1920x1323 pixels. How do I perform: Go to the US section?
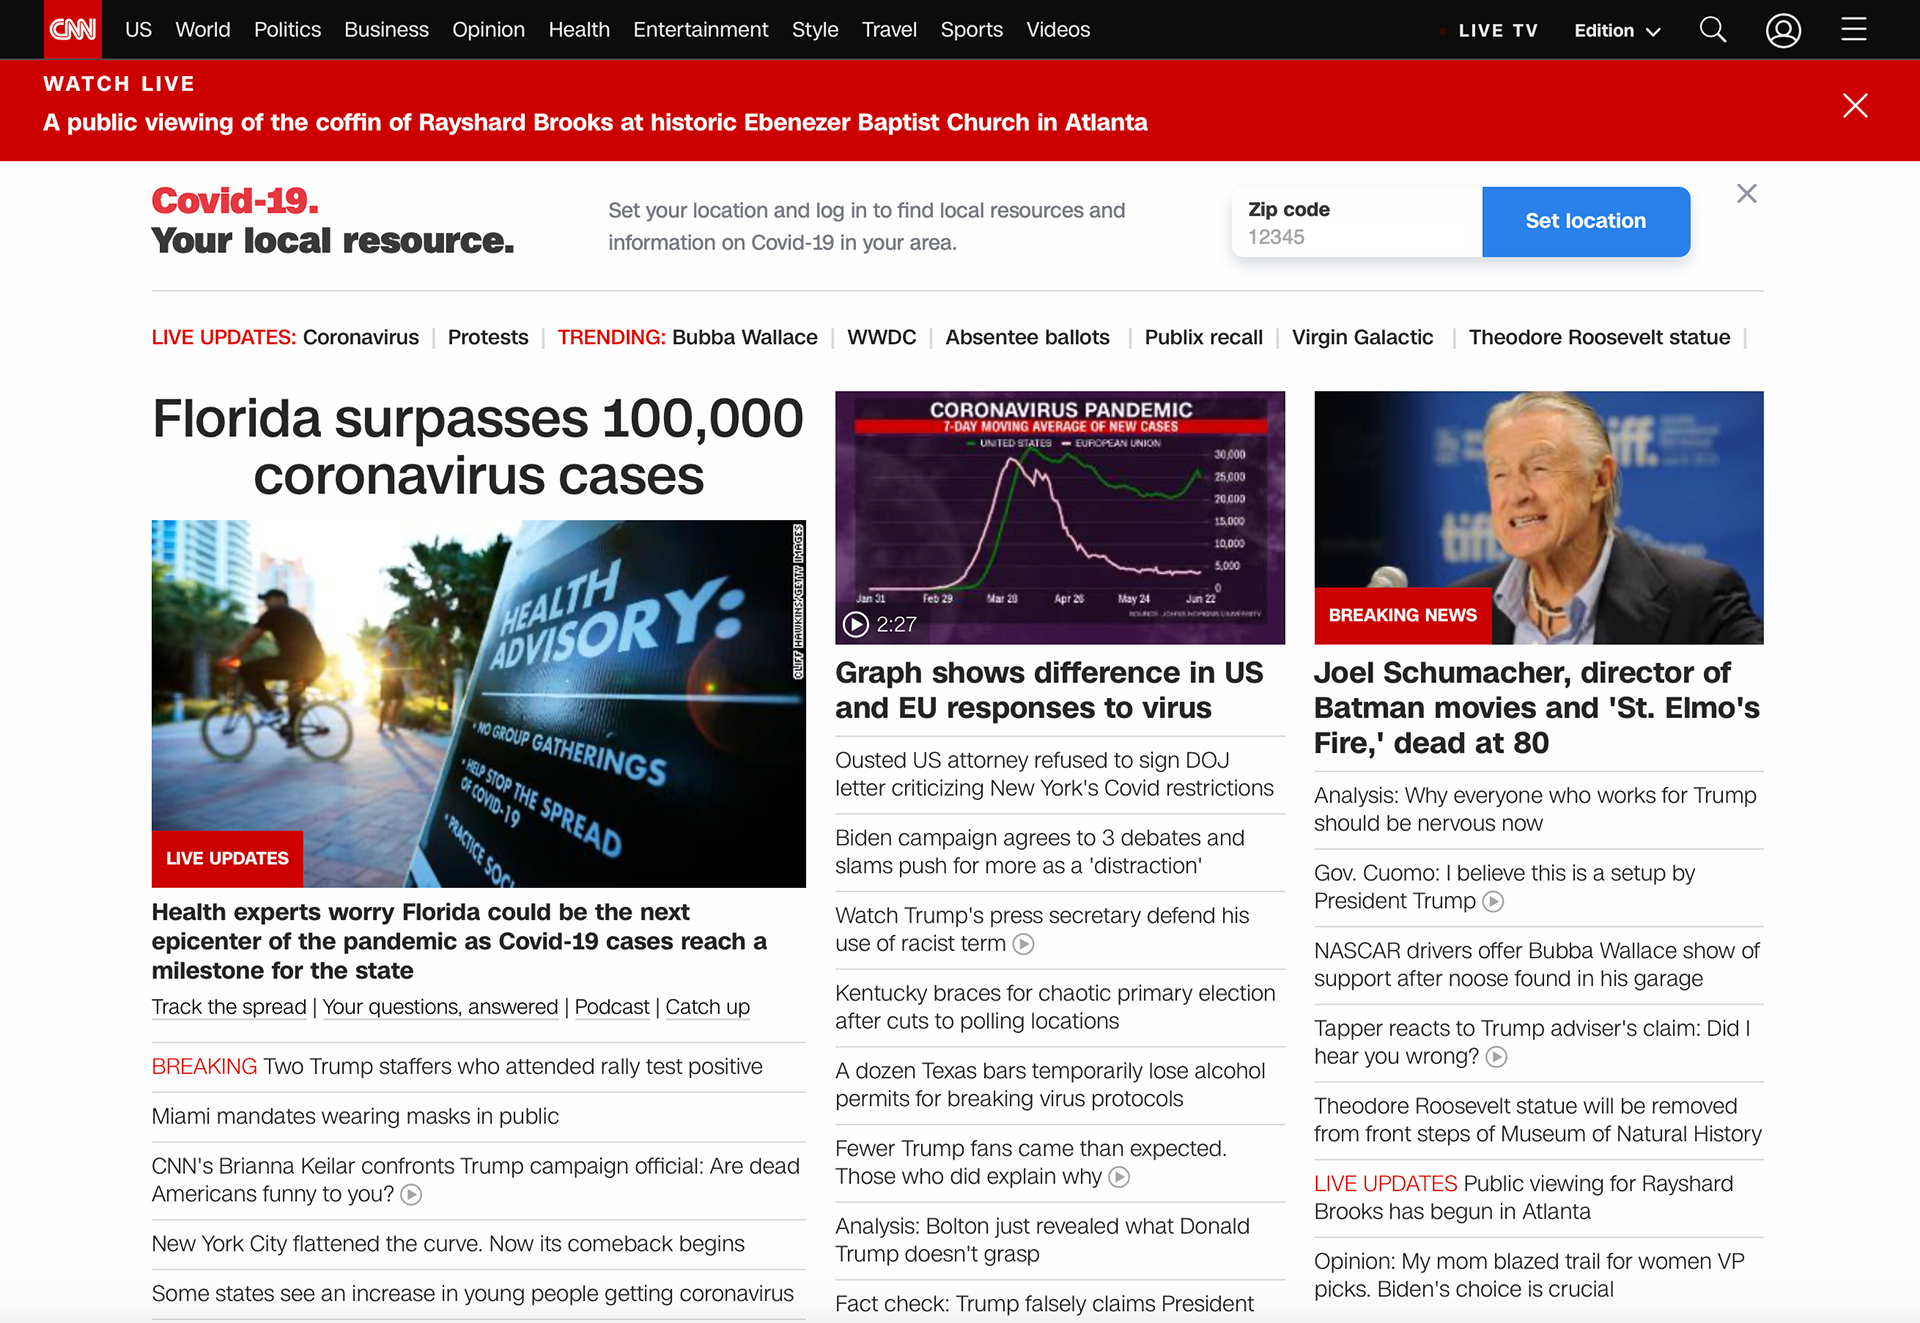pyautogui.click(x=138, y=30)
